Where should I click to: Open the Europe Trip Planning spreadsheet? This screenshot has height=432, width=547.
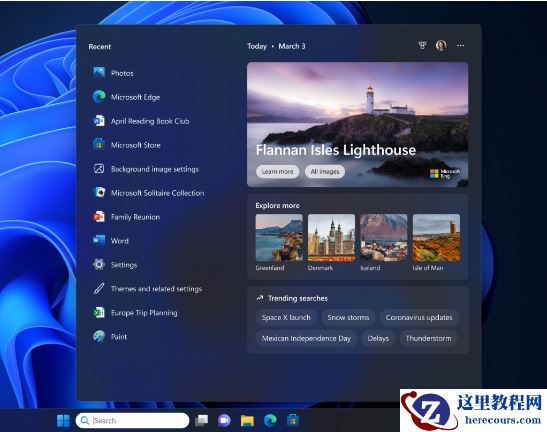[x=135, y=313]
